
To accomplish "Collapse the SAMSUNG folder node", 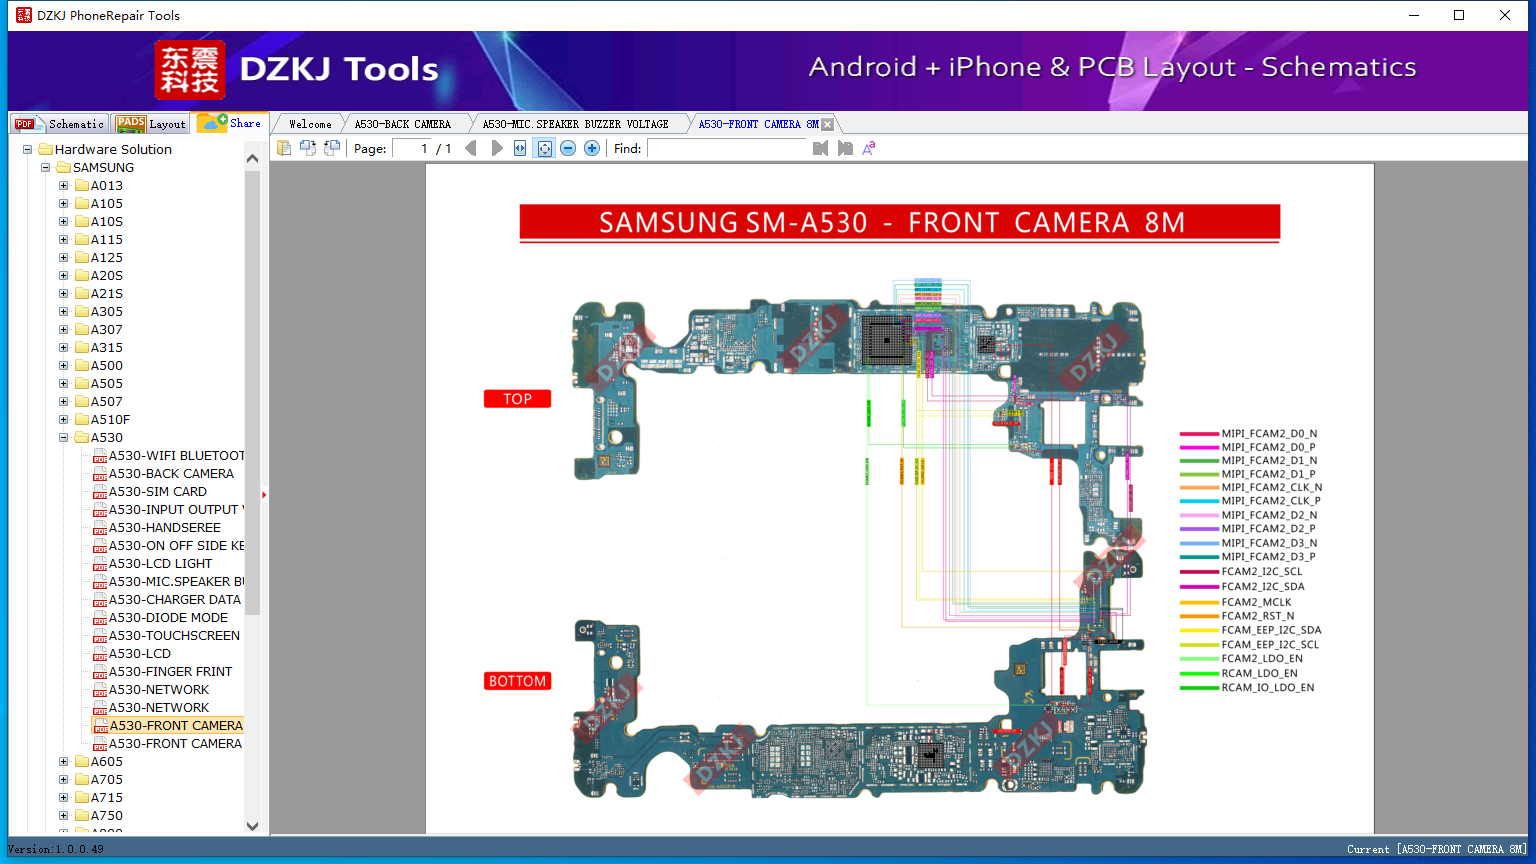I will [x=46, y=168].
